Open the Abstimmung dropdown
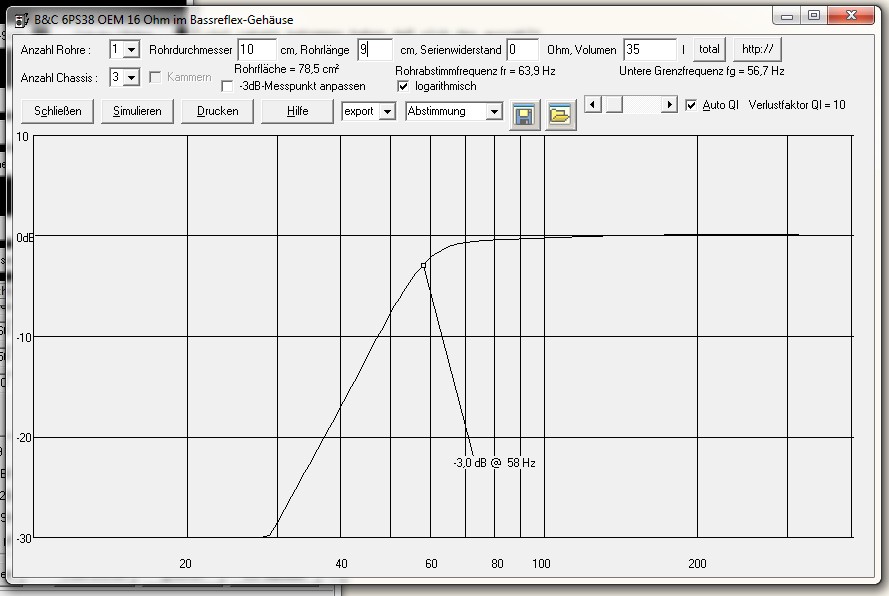 coord(494,111)
